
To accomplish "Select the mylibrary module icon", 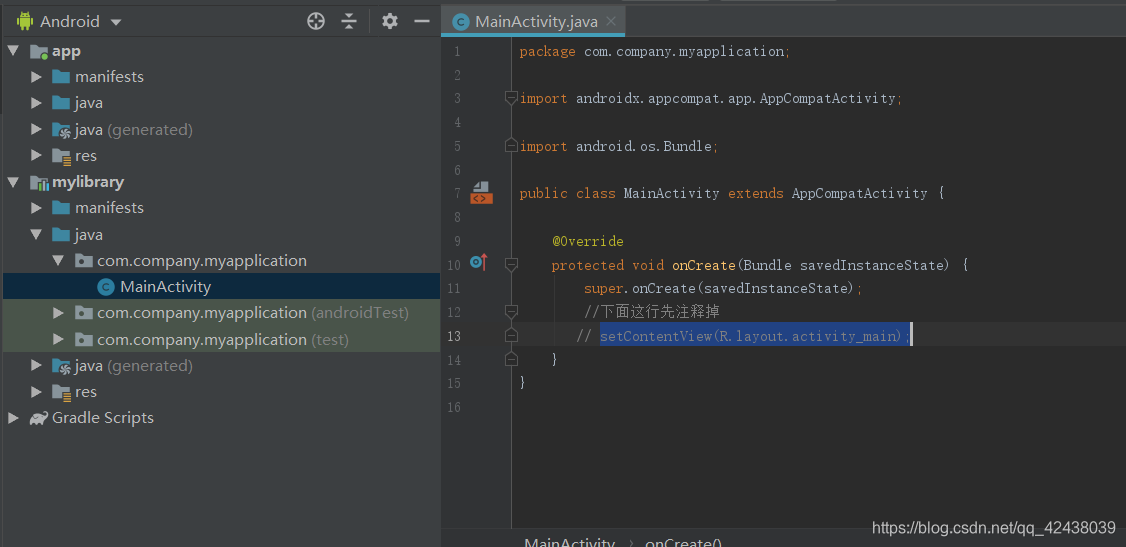I will [x=39, y=183].
